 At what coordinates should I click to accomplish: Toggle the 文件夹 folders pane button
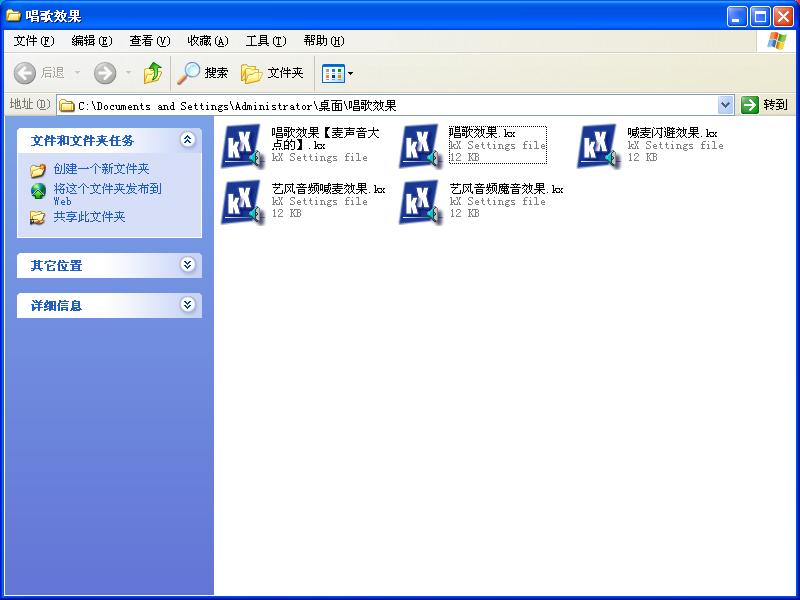[x=272, y=73]
